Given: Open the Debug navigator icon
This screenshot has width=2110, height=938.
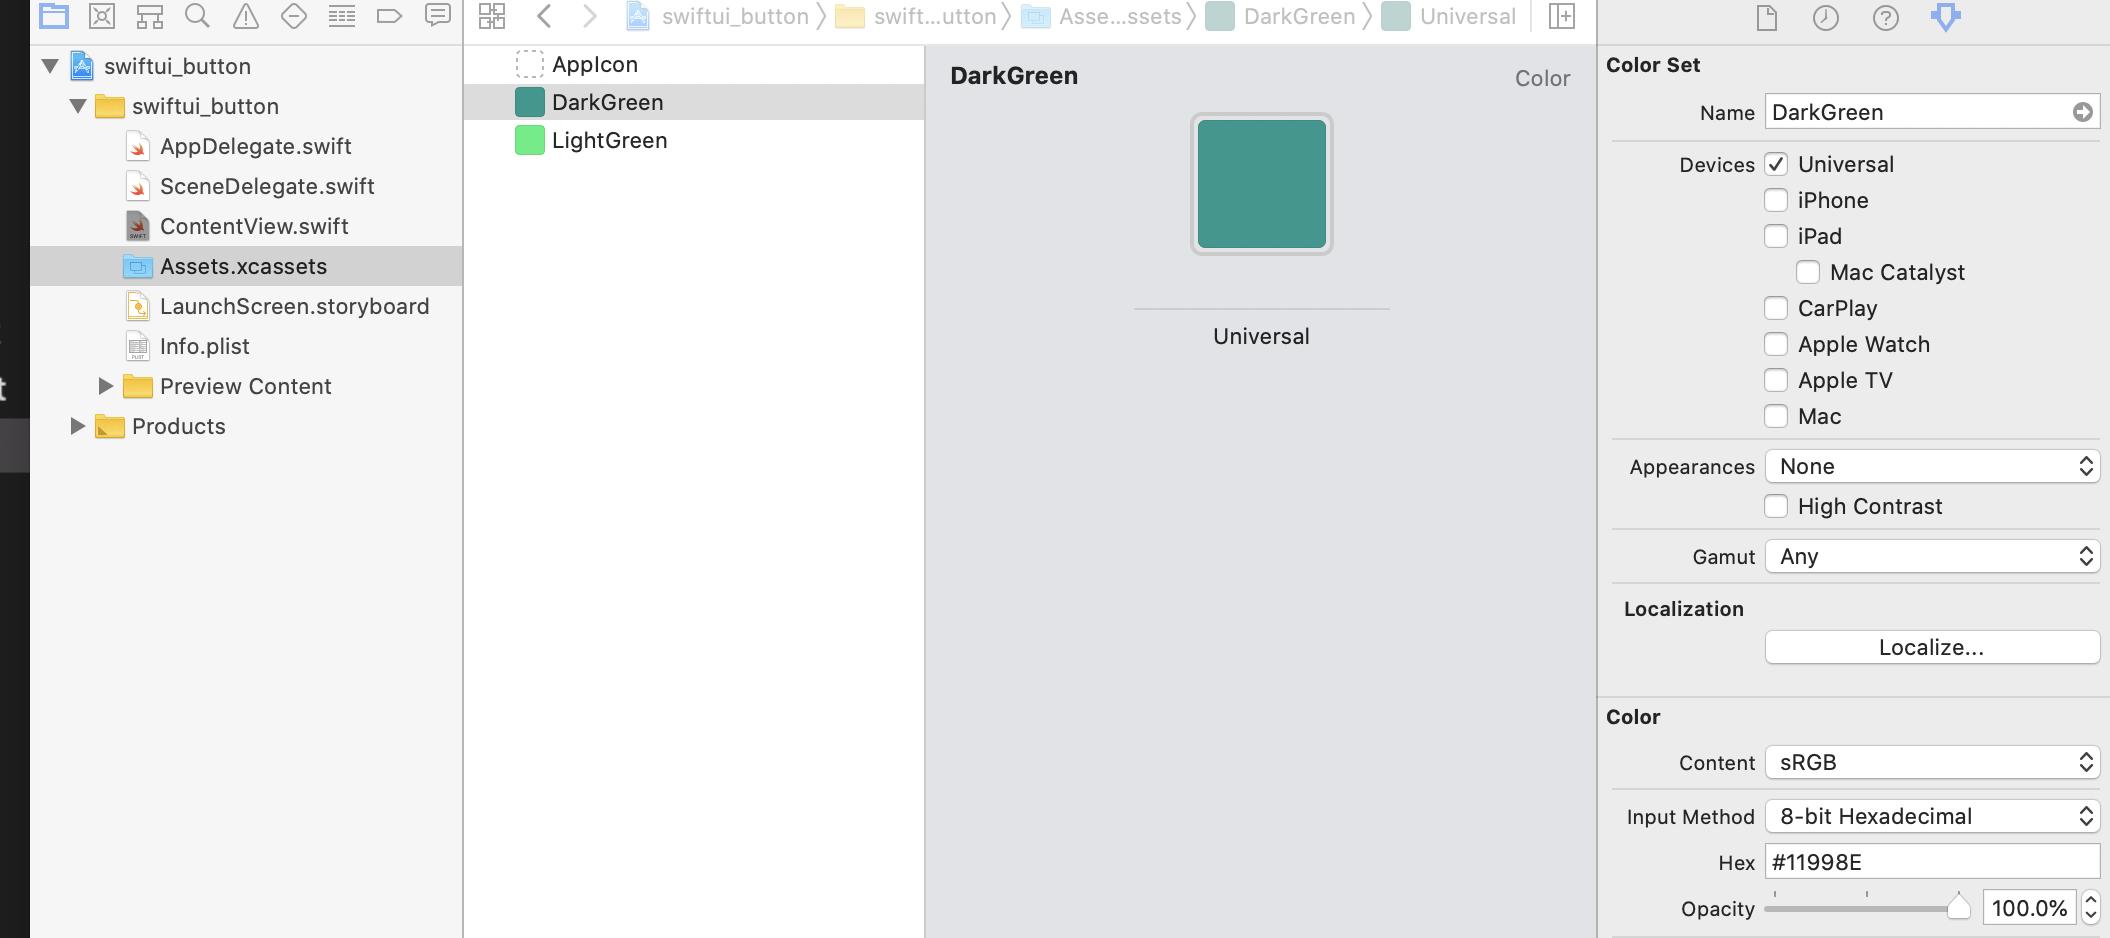Looking at the screenshot, I should click(342, 16).
